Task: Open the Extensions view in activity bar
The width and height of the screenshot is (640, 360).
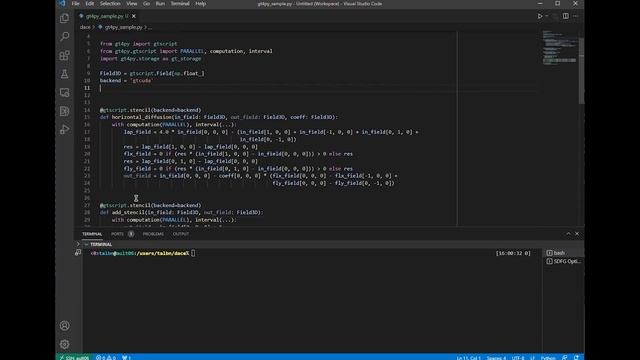Action: pos(64,55)
